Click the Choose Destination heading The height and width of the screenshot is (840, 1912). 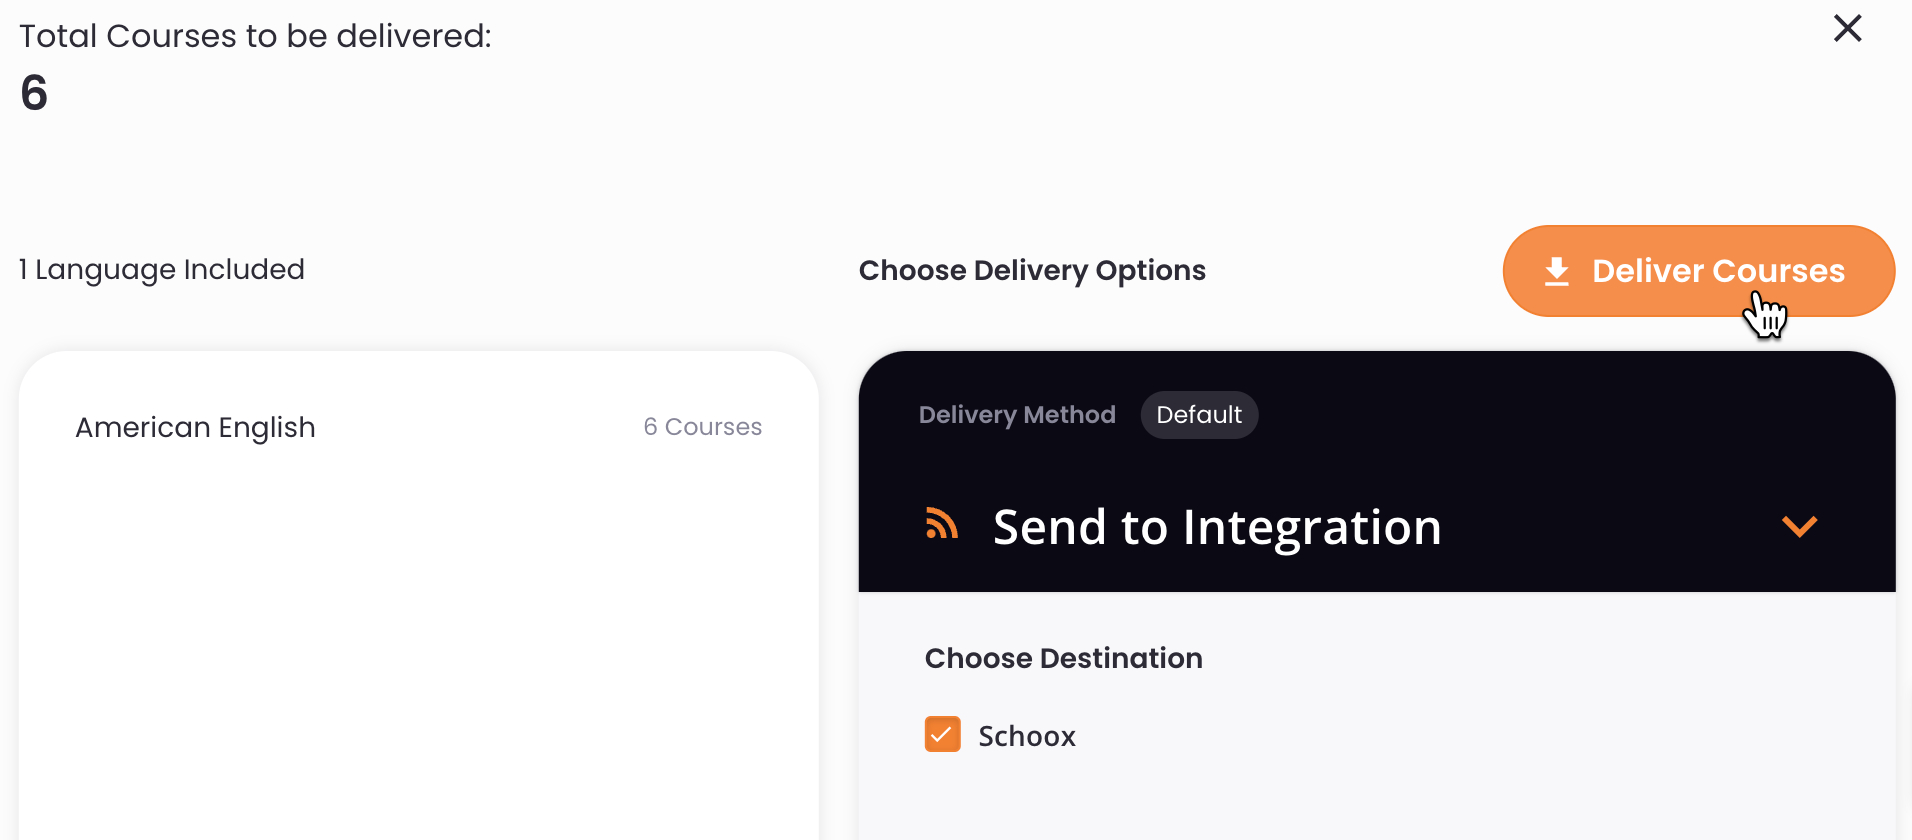[1063, 658]
